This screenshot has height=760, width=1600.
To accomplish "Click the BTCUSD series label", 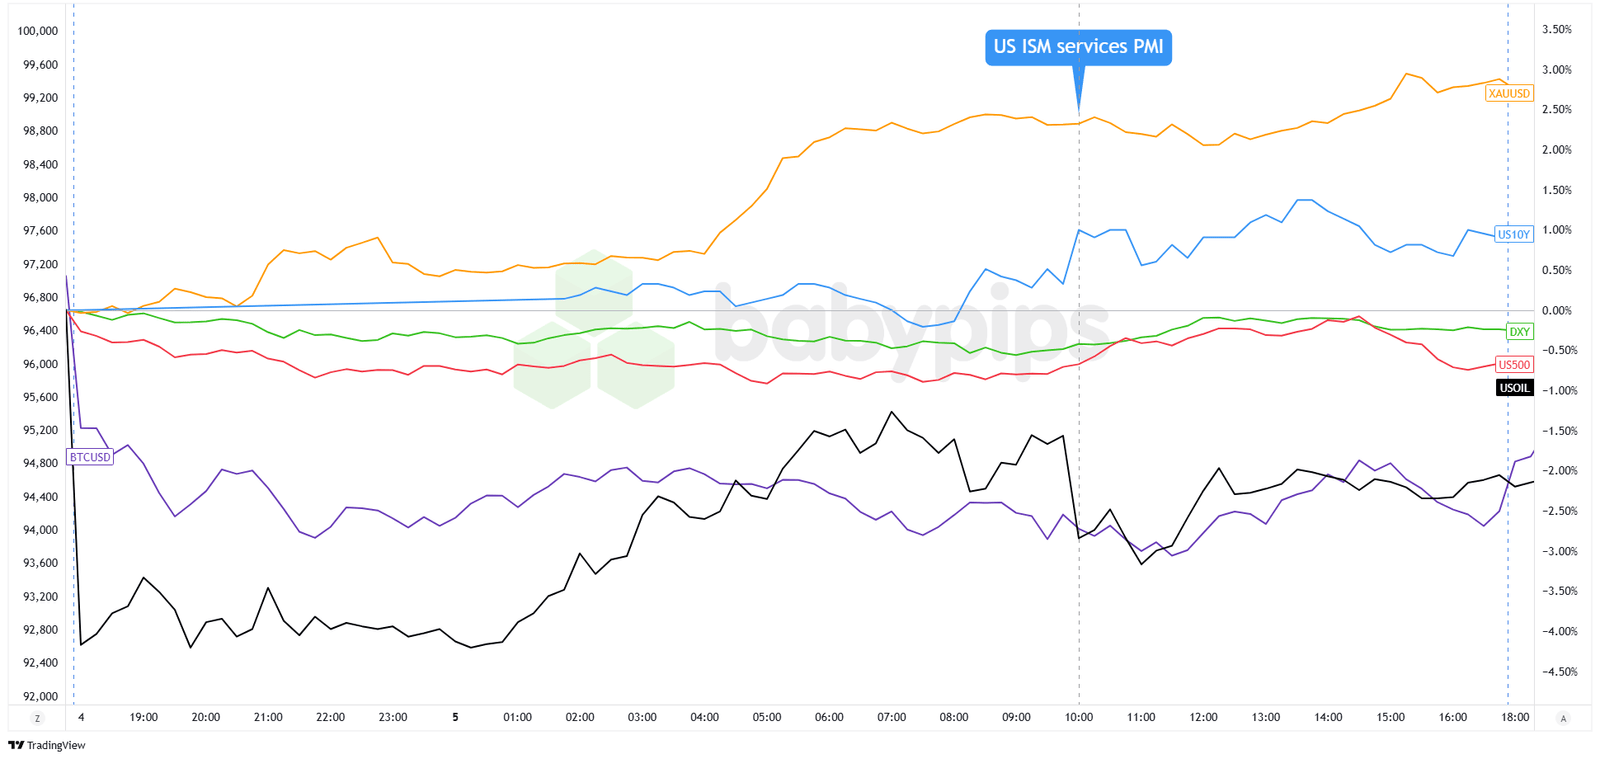I will point(90,457).
